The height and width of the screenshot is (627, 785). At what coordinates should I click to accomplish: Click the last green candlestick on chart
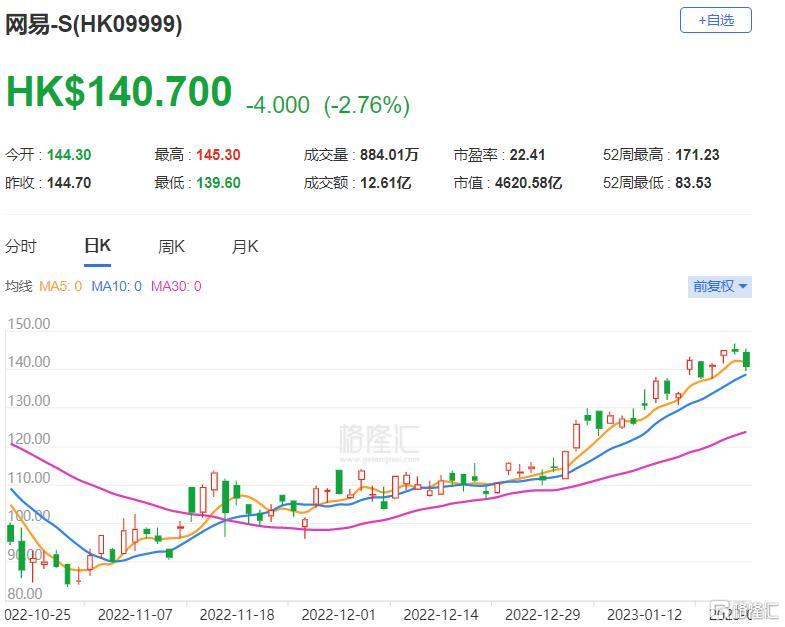746,360
